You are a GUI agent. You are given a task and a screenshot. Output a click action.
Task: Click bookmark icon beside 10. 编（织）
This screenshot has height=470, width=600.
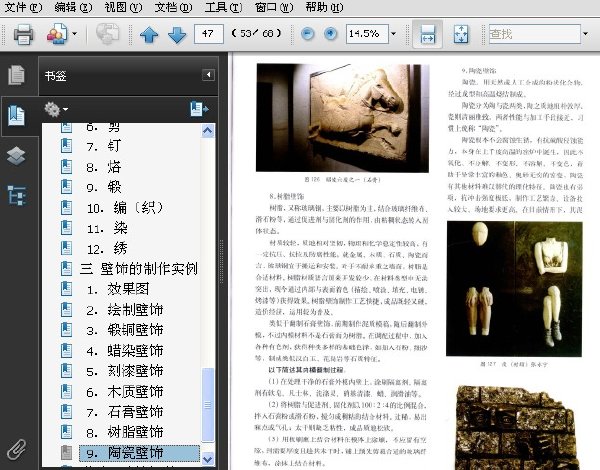[x=66, y=208]
